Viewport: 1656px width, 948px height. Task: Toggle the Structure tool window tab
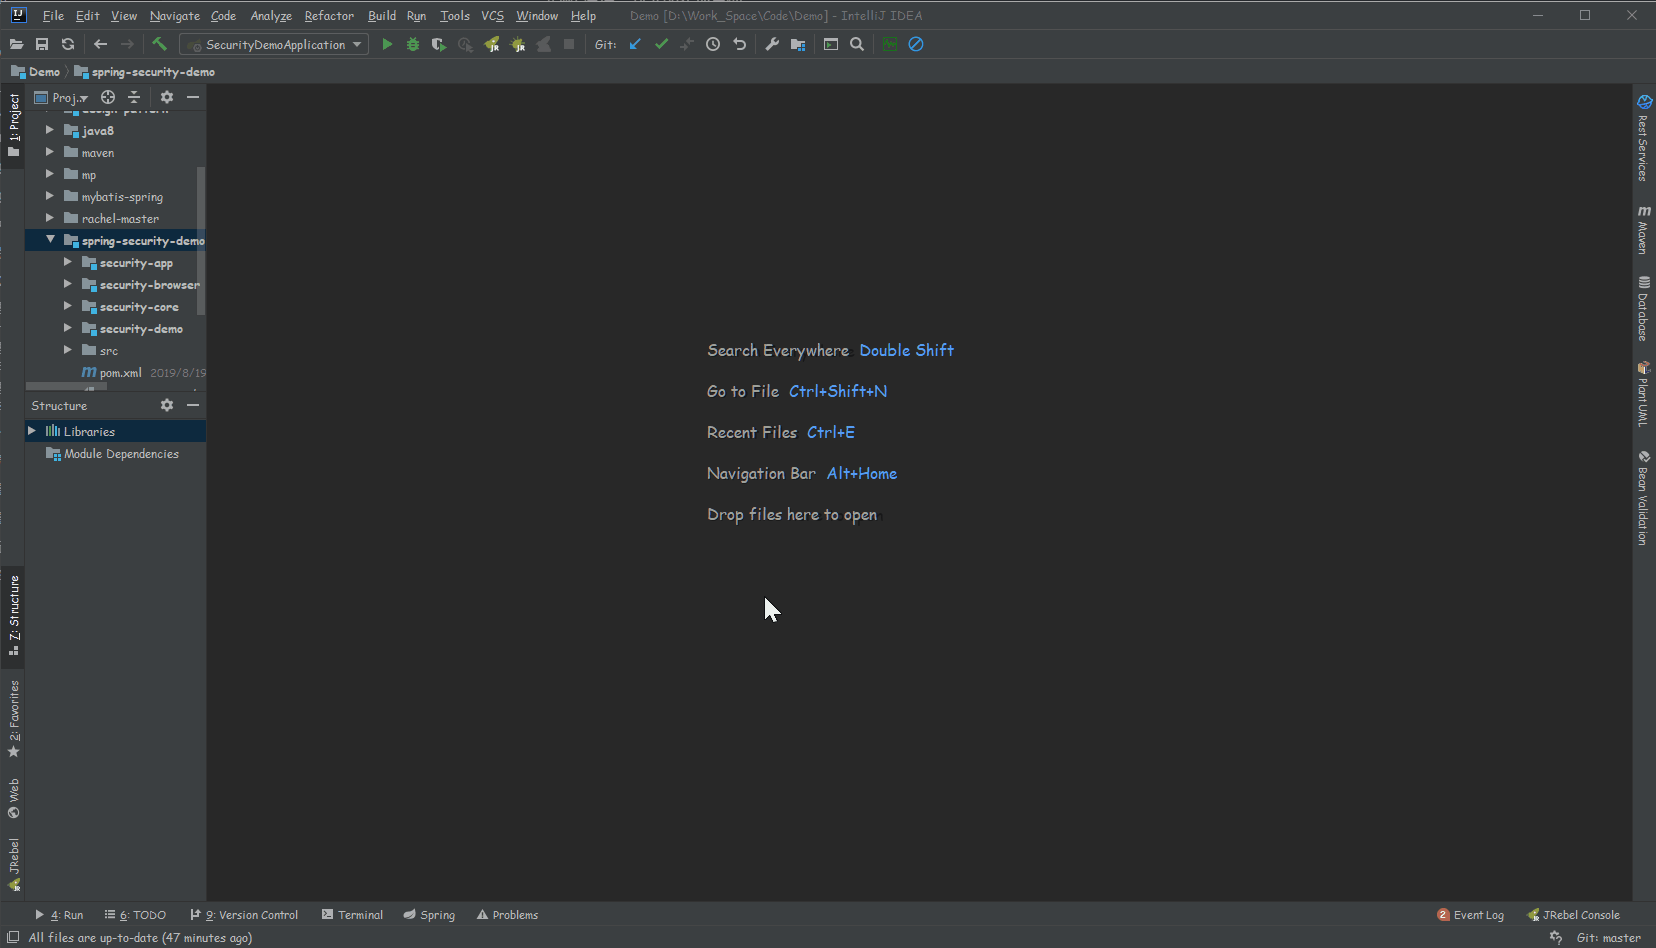13,615
